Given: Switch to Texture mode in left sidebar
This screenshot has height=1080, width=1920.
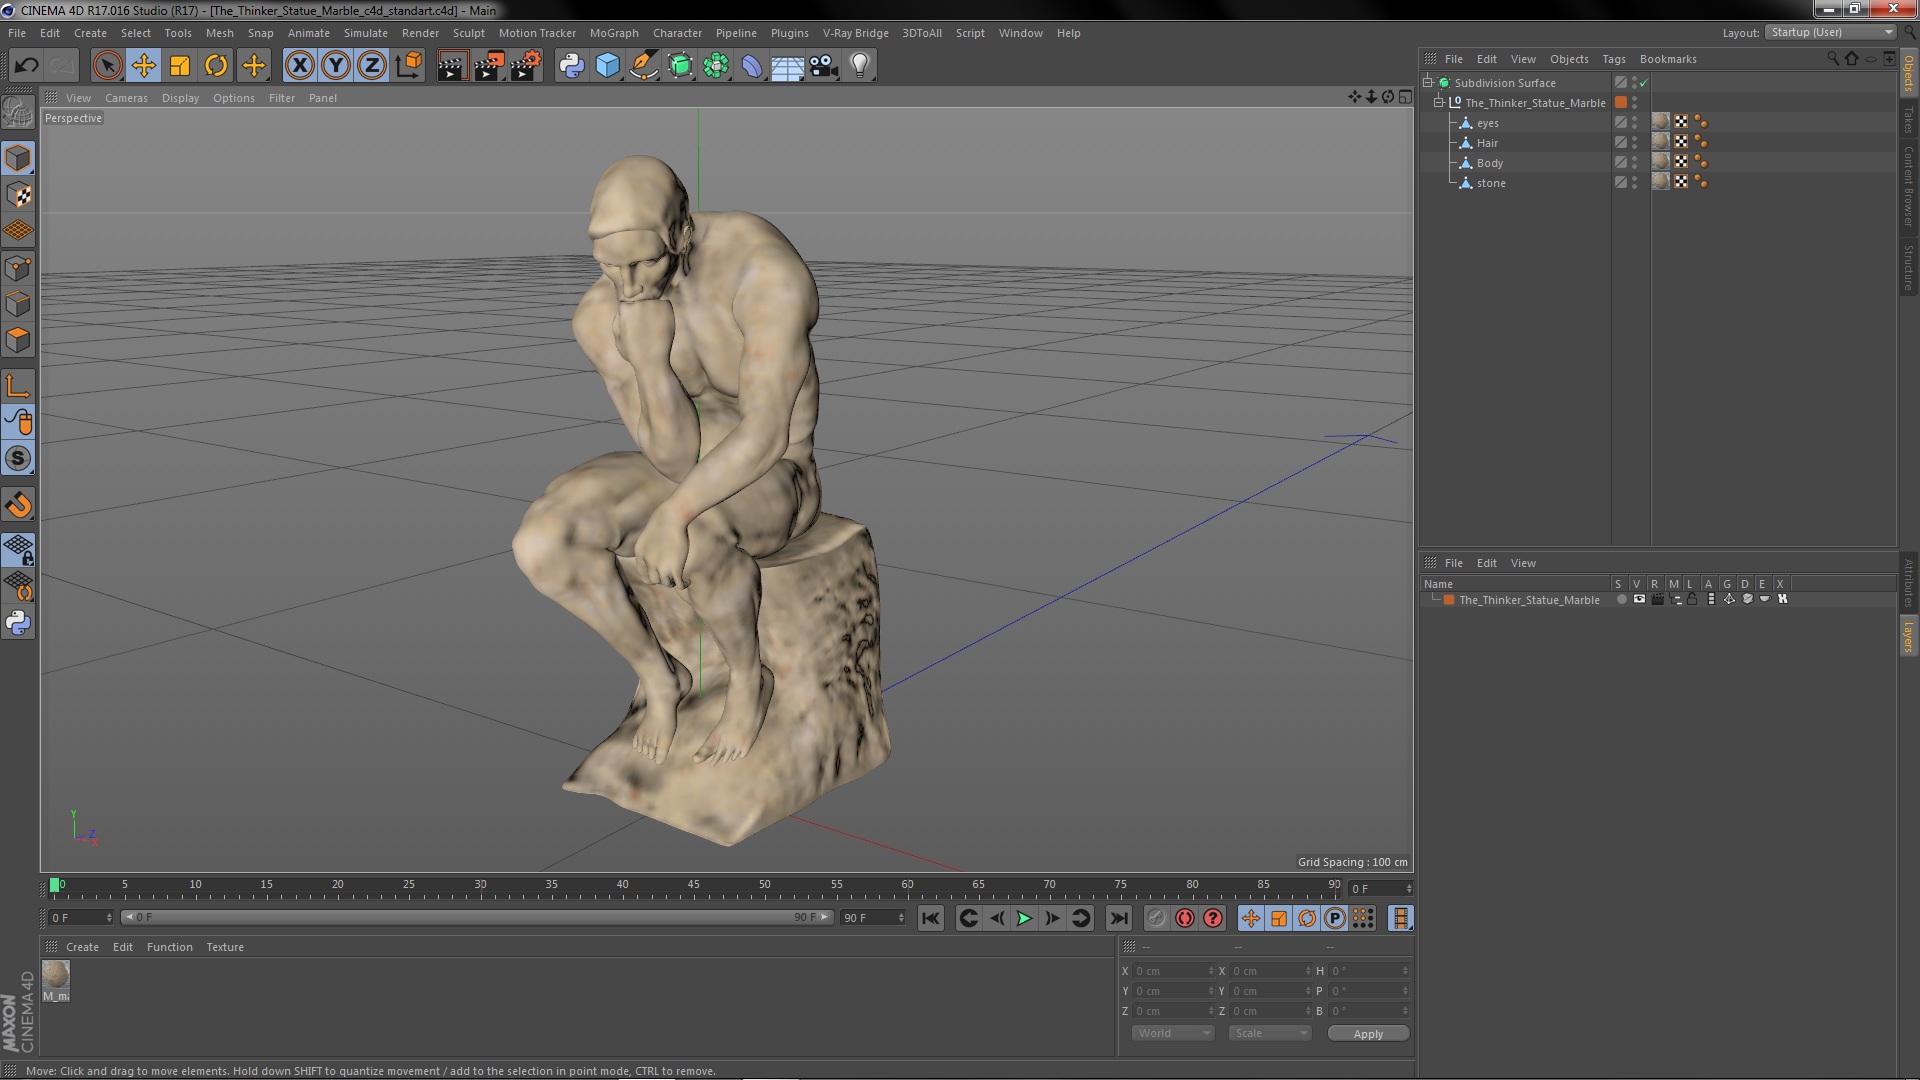Looking at the screenshot, I should pos(18,195).
